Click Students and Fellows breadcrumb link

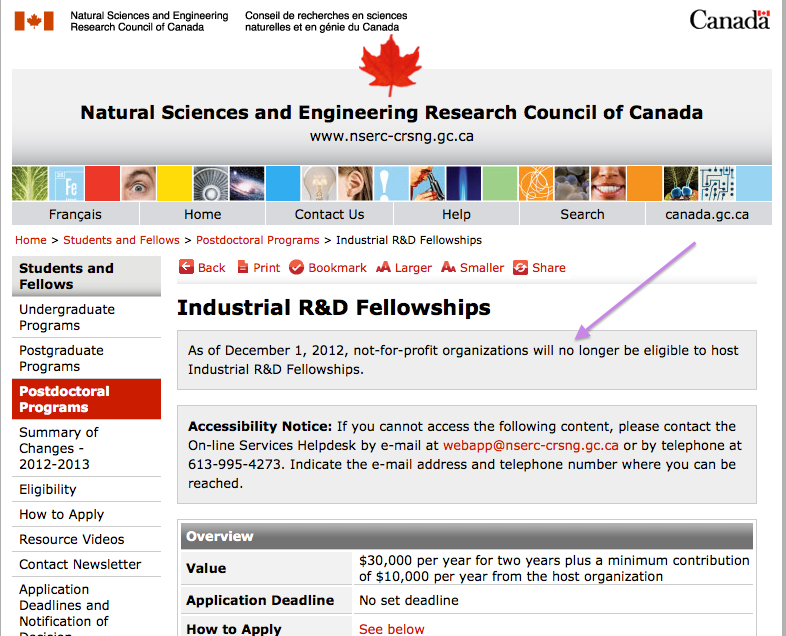121,240
